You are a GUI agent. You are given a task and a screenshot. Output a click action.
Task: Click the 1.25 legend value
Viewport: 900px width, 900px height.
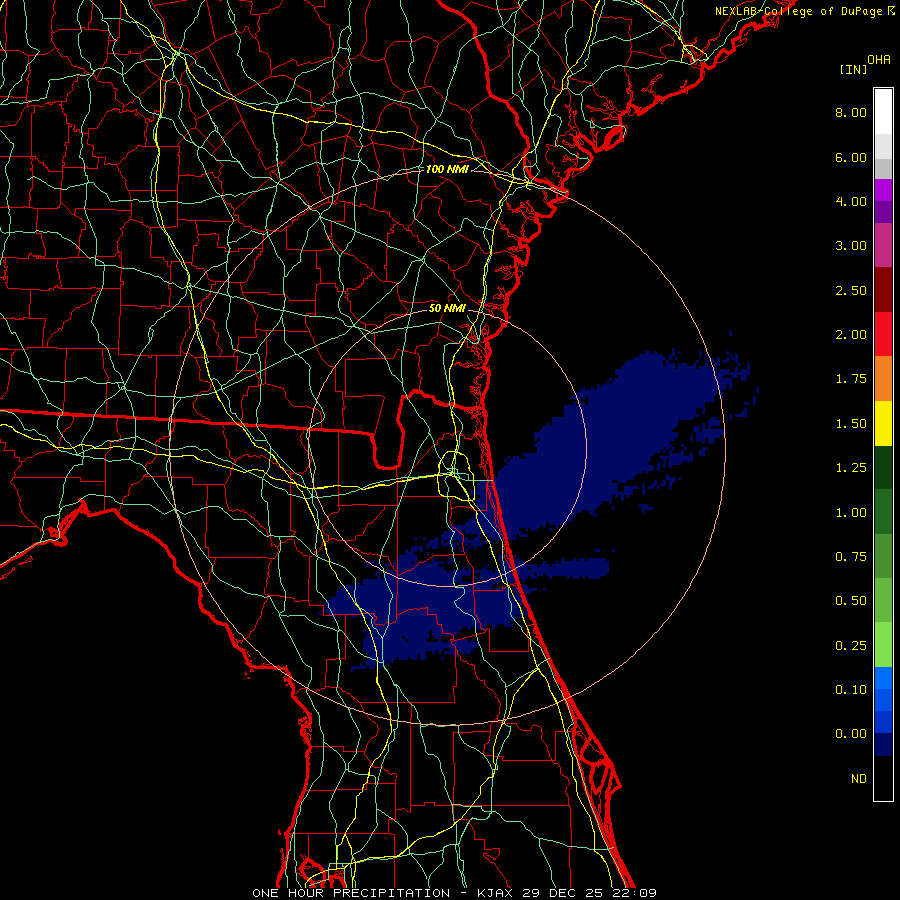[851, 468]
